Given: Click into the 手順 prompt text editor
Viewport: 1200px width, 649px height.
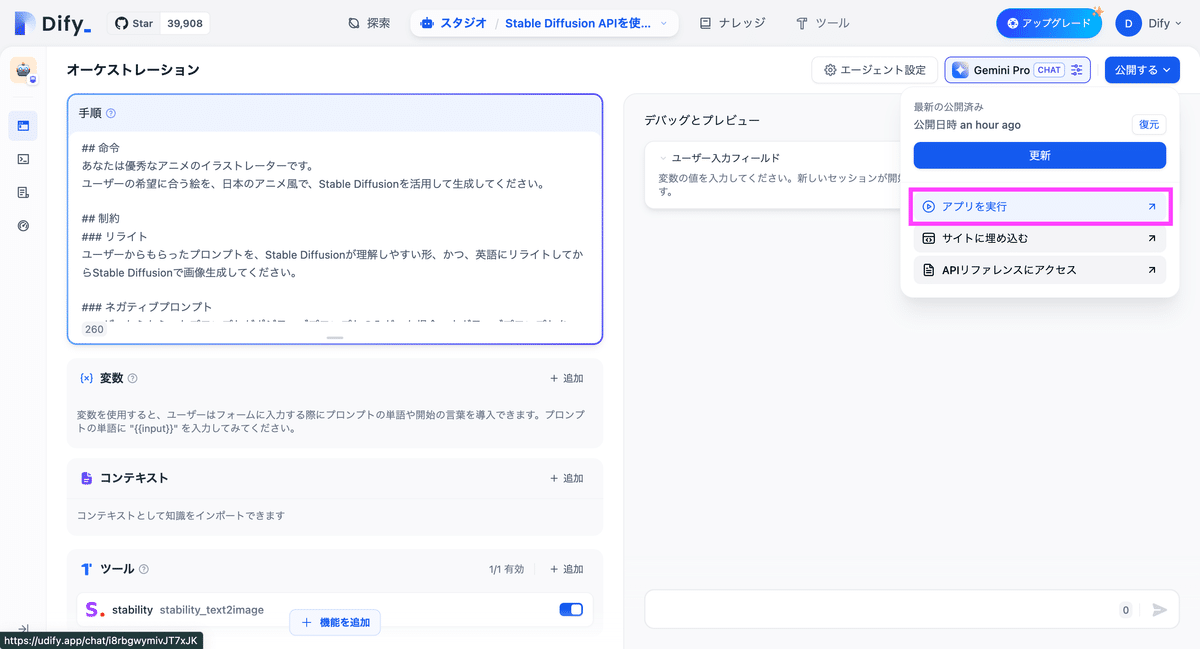Looking at the screenshot, I should [x=335, y=230].
